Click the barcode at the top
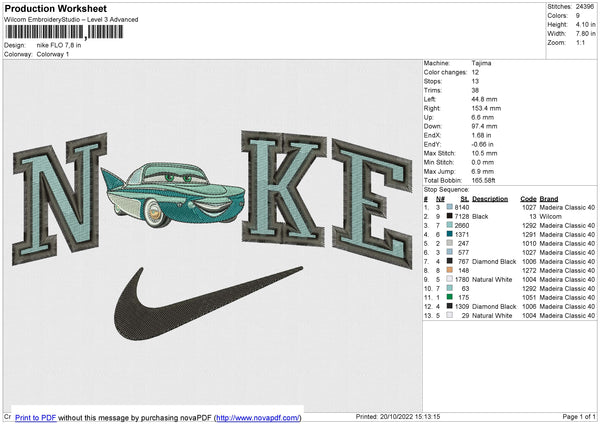 64,32
